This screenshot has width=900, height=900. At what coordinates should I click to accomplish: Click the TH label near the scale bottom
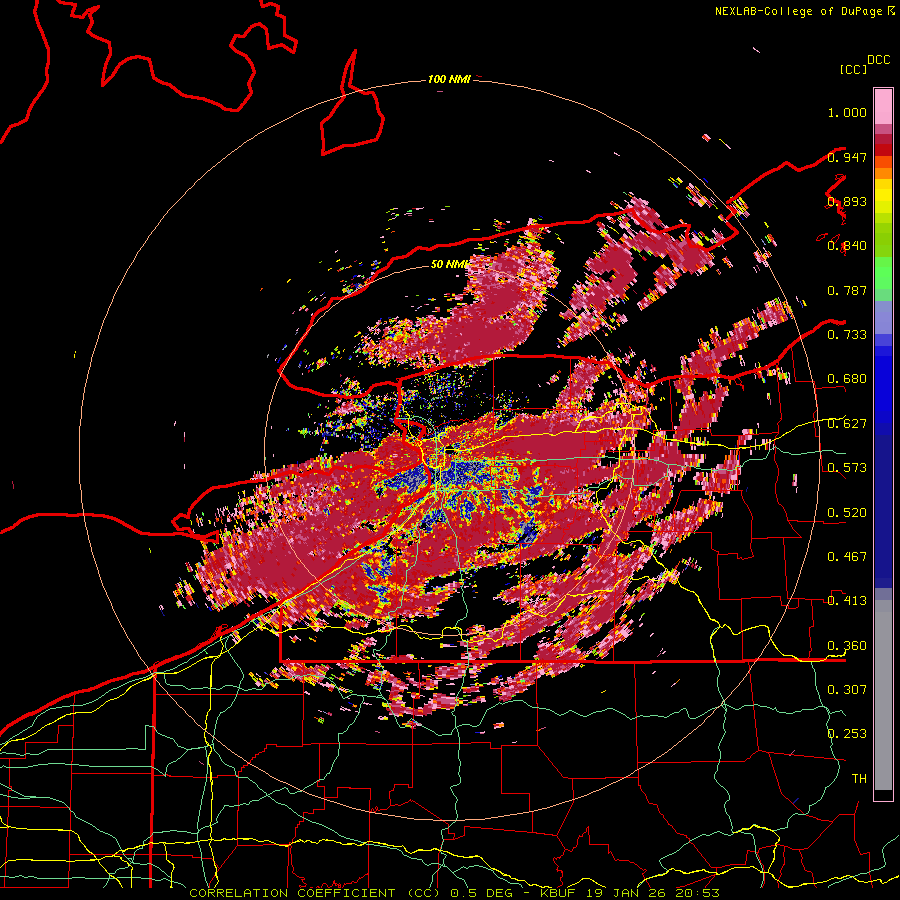coord(859,779)
